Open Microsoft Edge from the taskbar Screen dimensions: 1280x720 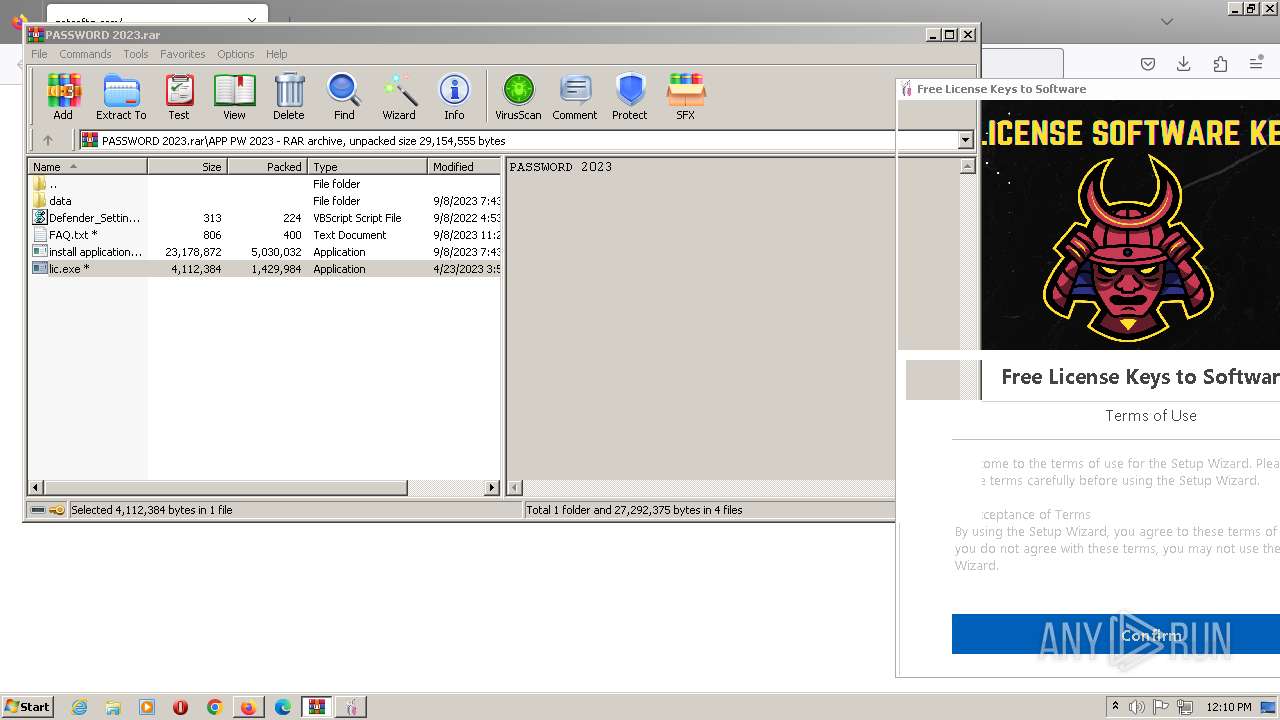pyautogui.click(x=283, y=707)
